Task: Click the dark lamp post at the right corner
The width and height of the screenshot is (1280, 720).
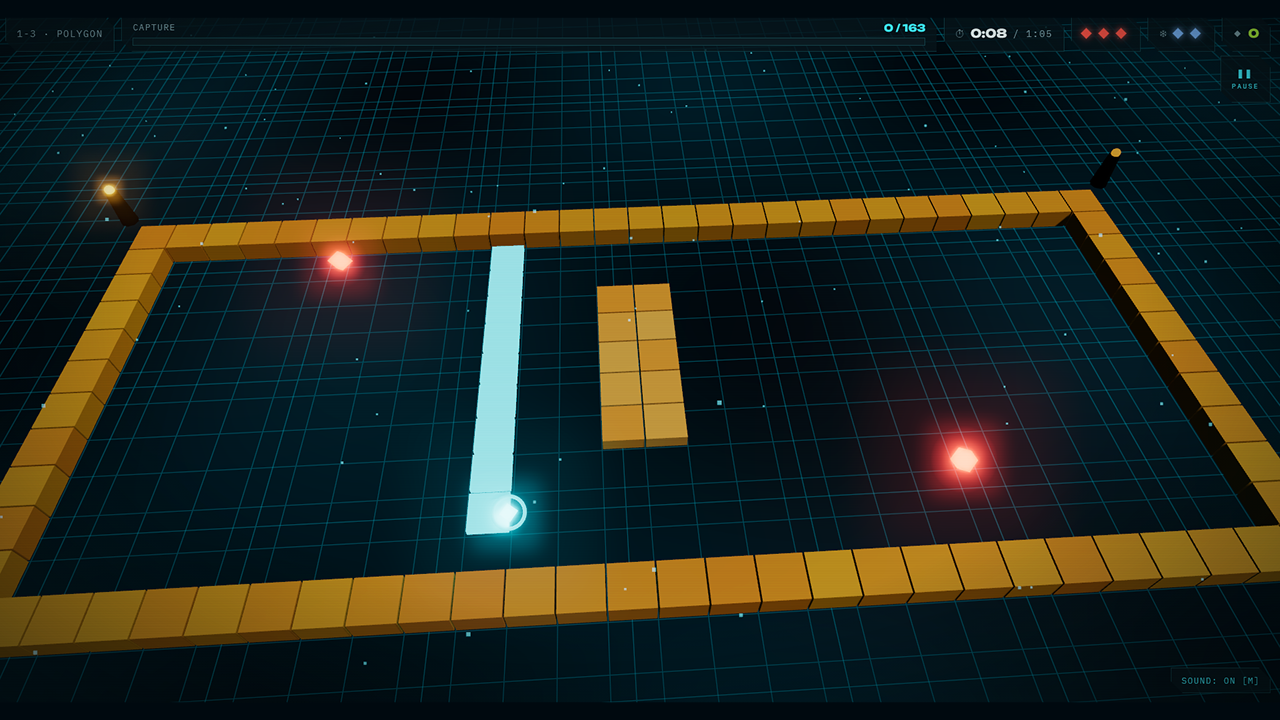Action: pyautogui.click(x=1106, y=168)
